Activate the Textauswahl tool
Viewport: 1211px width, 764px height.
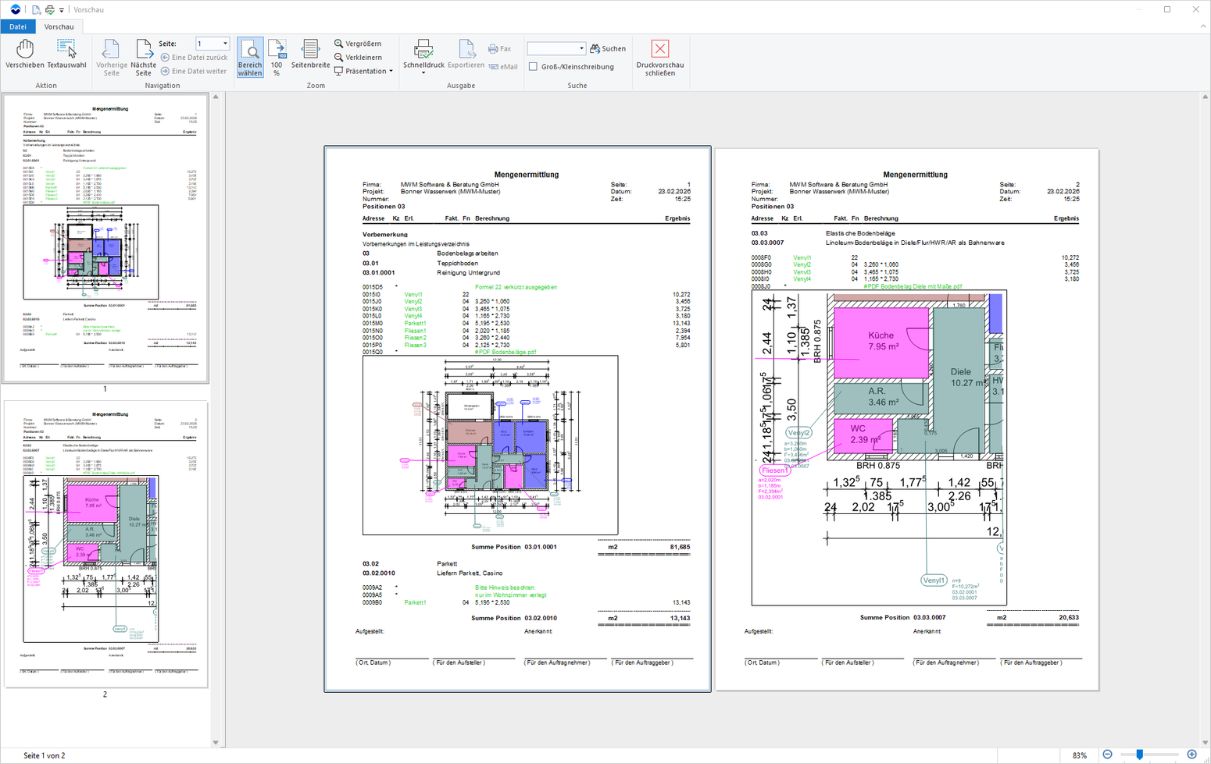[x=66, y=54]
